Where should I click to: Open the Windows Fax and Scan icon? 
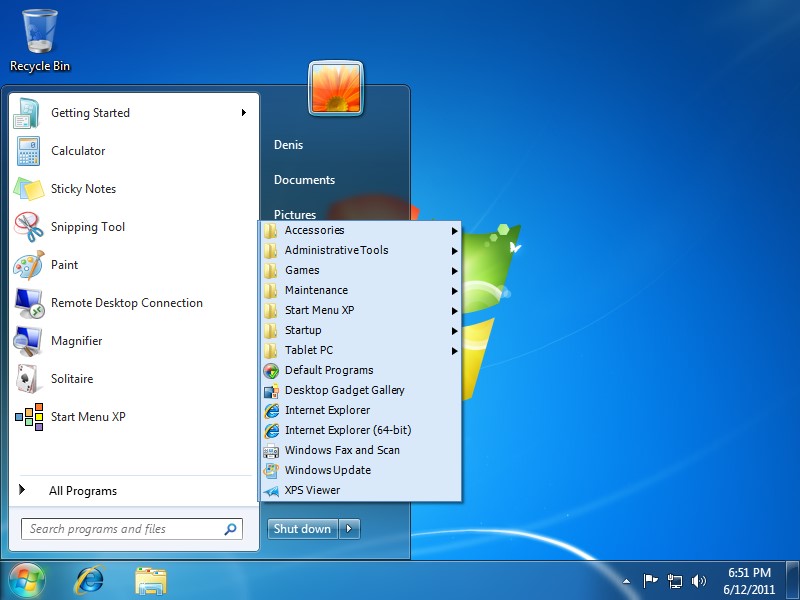[271, 451]
